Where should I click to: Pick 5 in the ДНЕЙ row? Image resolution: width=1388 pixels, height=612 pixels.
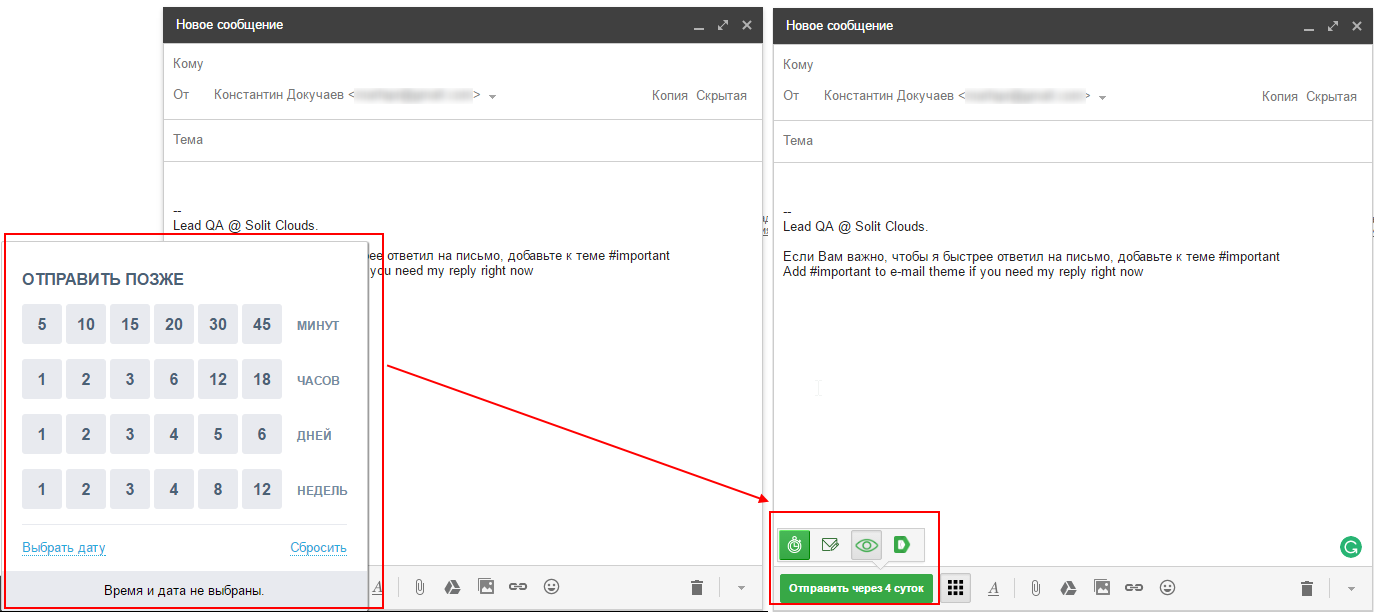point(218,434)
